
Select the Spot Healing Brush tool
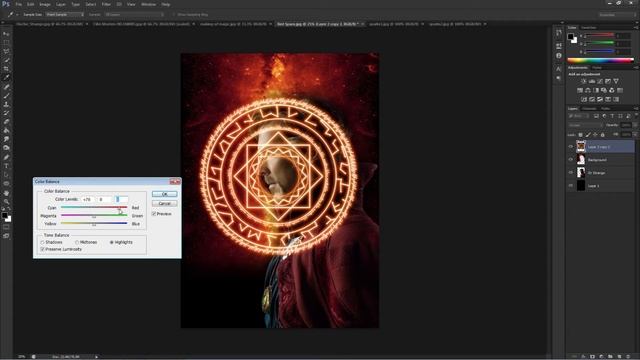6,87
